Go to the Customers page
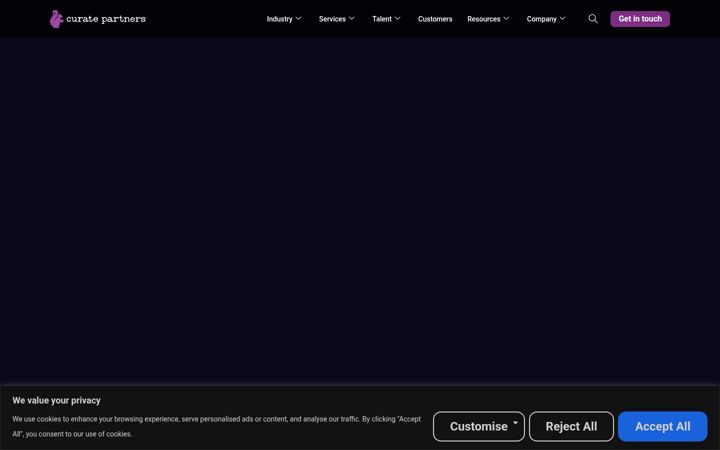This screenshot has height=450, width=720. [435, 19]
